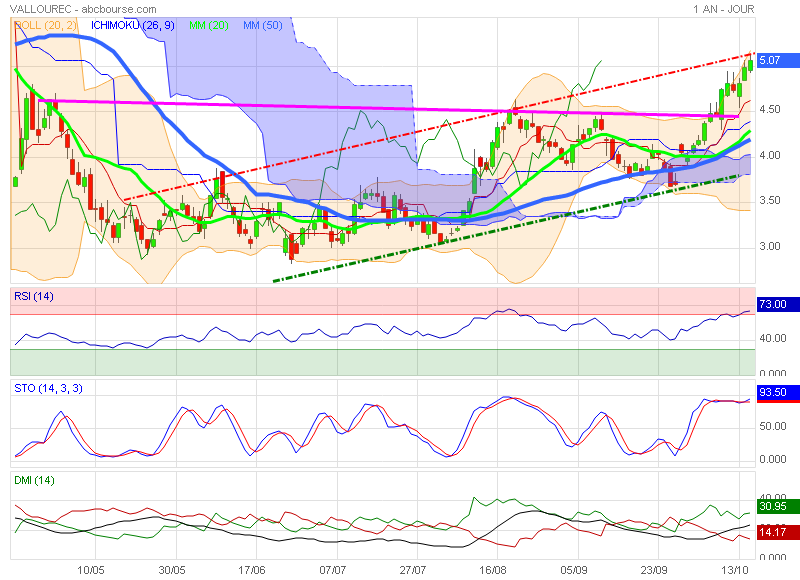Click the red 14.17 DMI value tag

pyautogui.click(x=778, y=532)
